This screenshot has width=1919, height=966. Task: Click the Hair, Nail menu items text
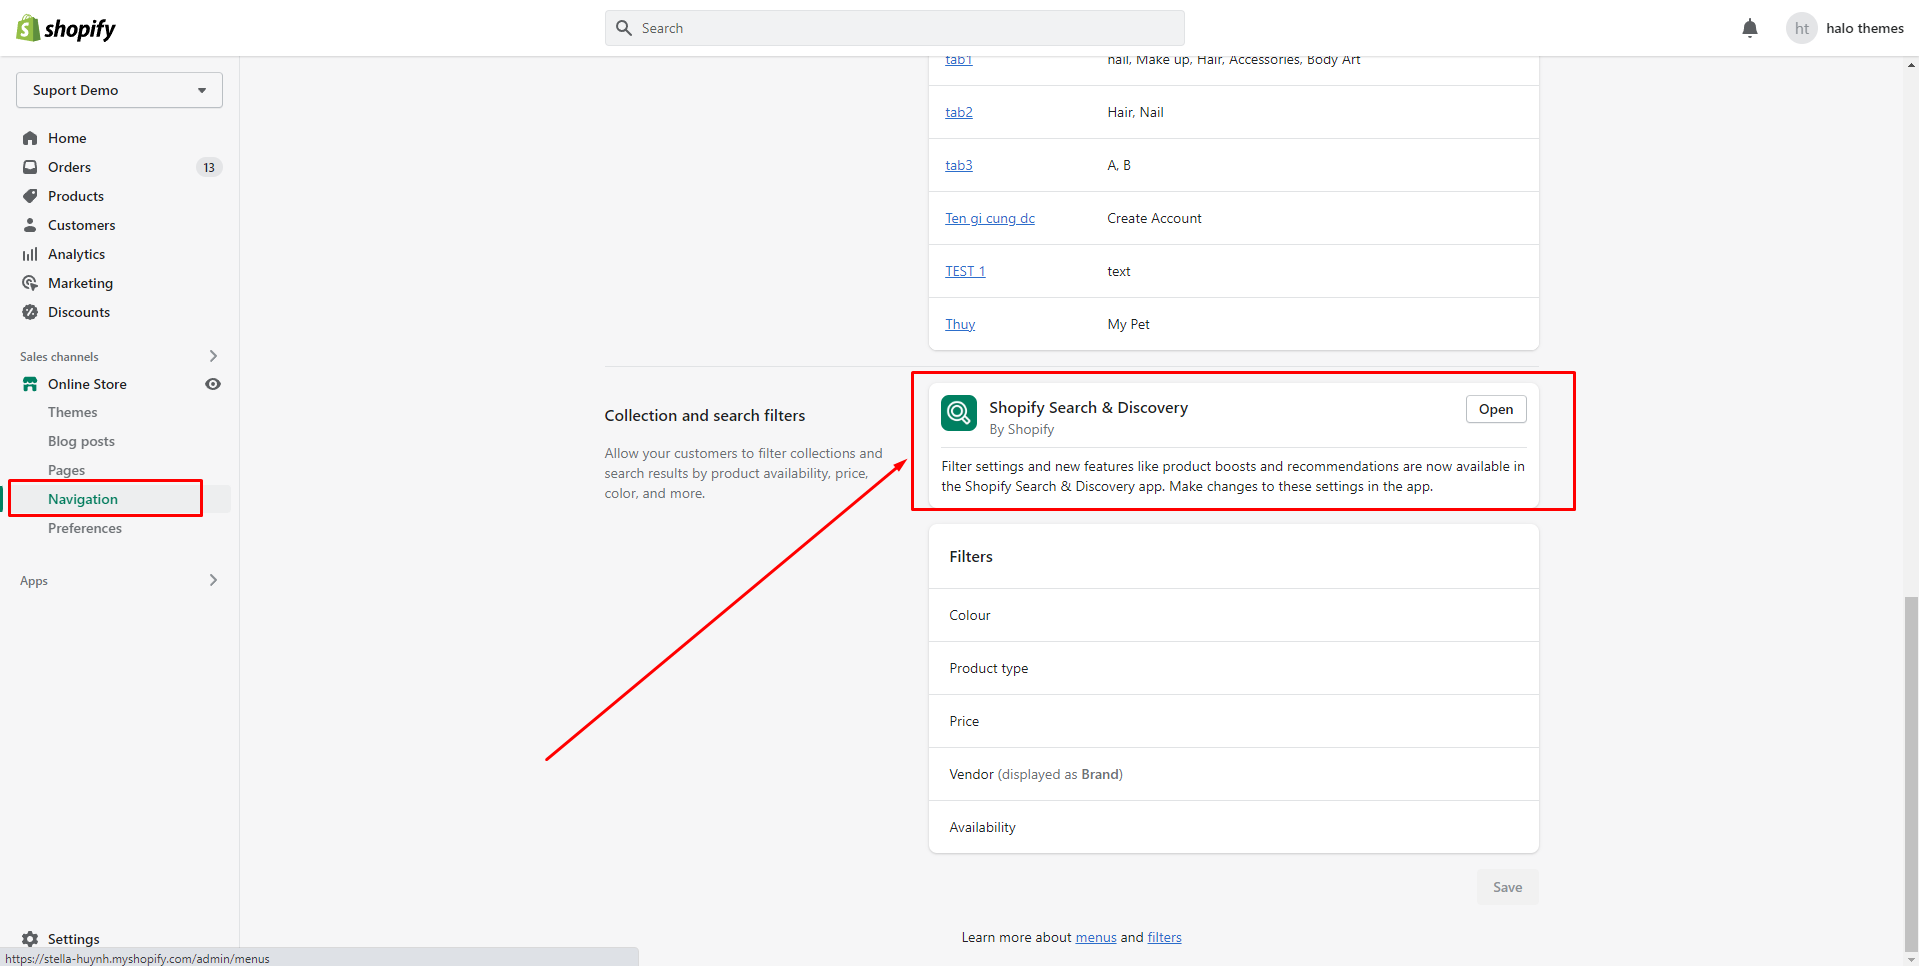pyautogui.click(x=1135, y=112)
